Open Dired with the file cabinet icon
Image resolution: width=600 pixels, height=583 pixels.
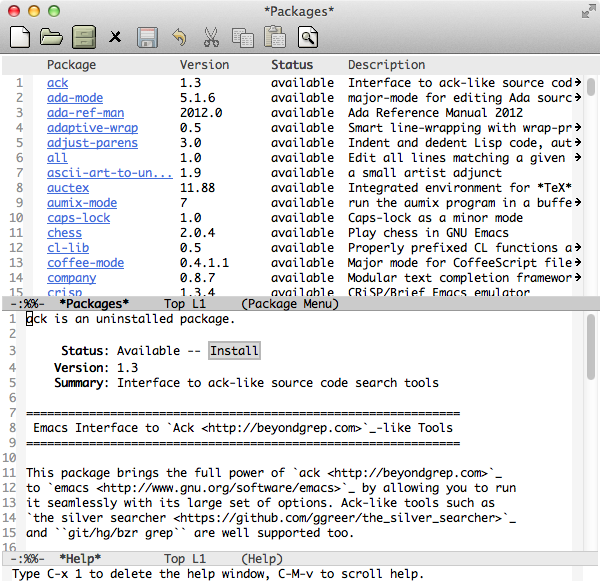point(84,37)
